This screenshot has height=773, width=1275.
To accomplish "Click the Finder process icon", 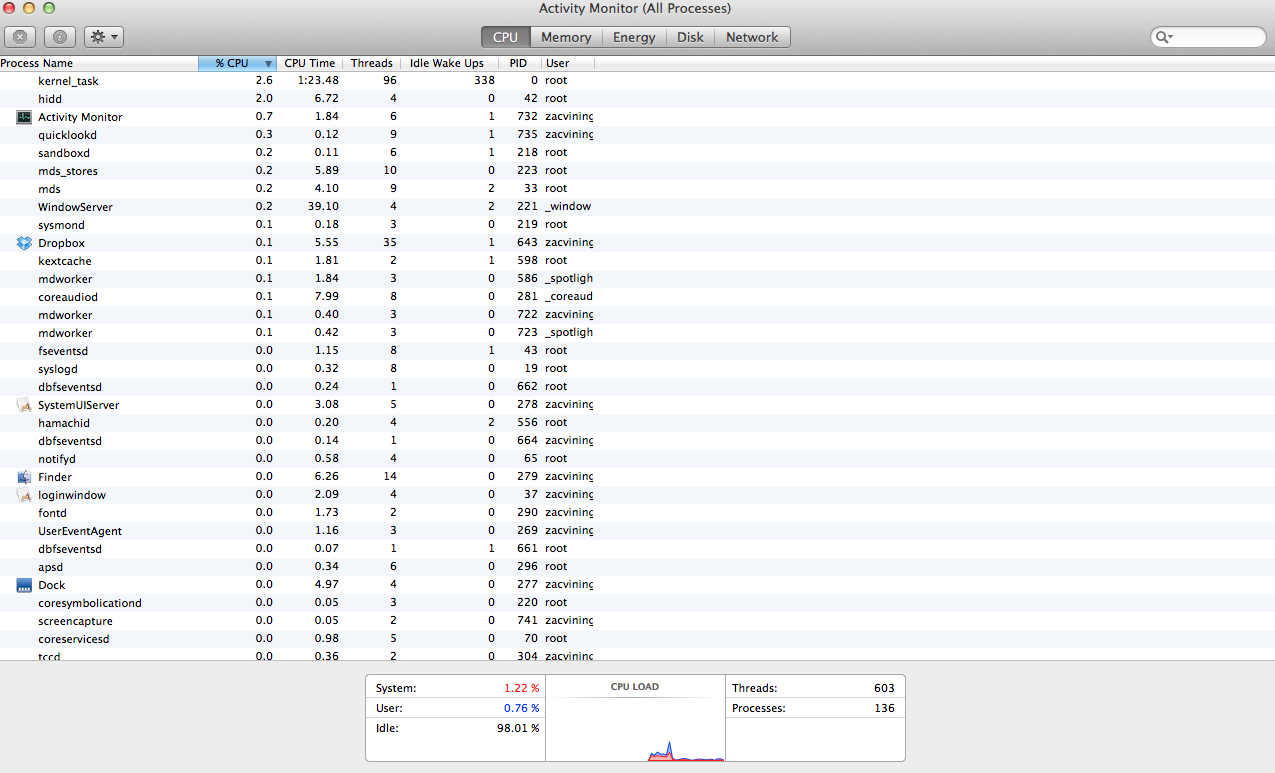I will [24, 477].
